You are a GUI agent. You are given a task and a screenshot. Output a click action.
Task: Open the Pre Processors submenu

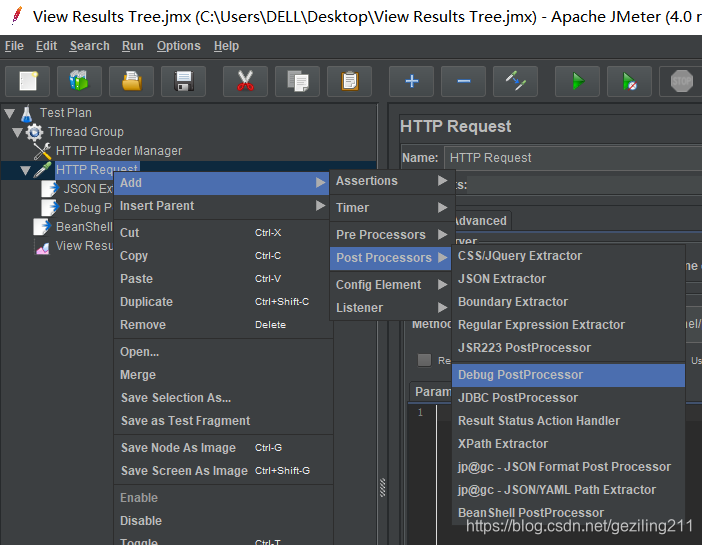pyautogui.click(x=391, y=235)
